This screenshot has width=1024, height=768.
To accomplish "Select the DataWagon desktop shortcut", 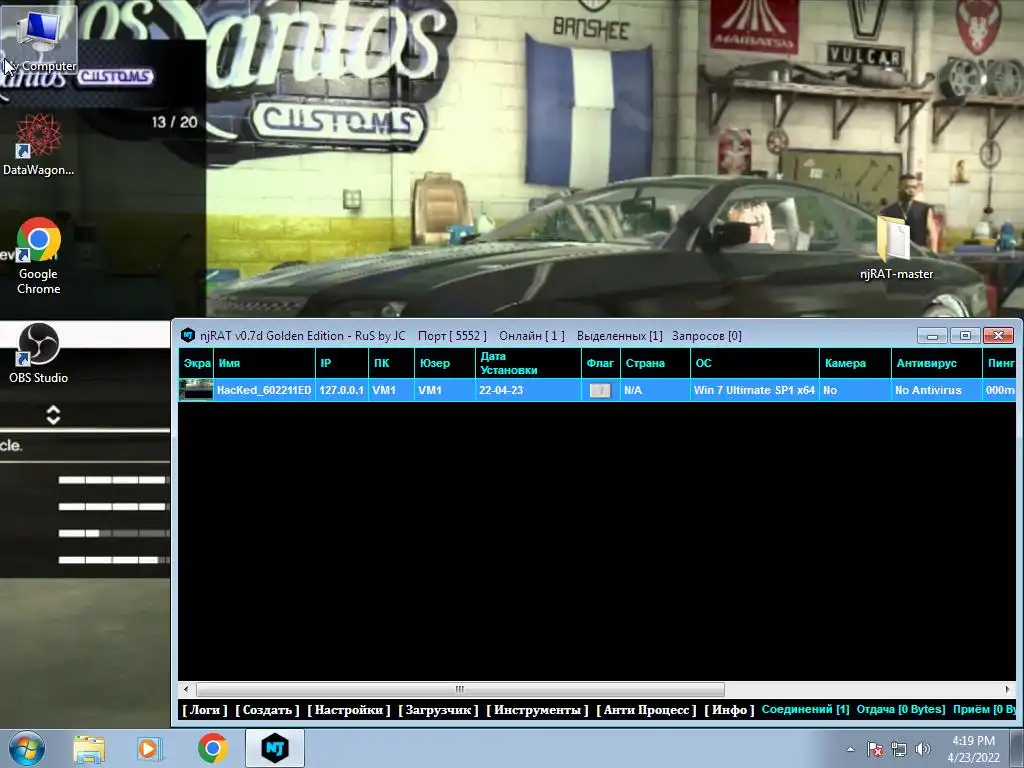I will (x=38, y=145).
